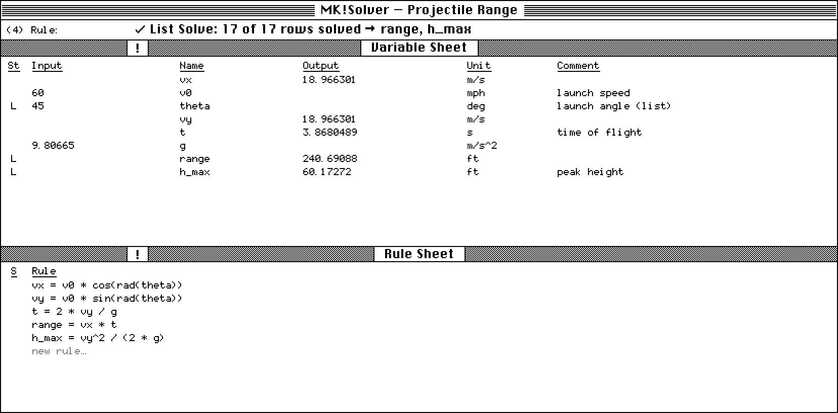Click the Unit column header

pyautogui.click(x=478, y=66)
